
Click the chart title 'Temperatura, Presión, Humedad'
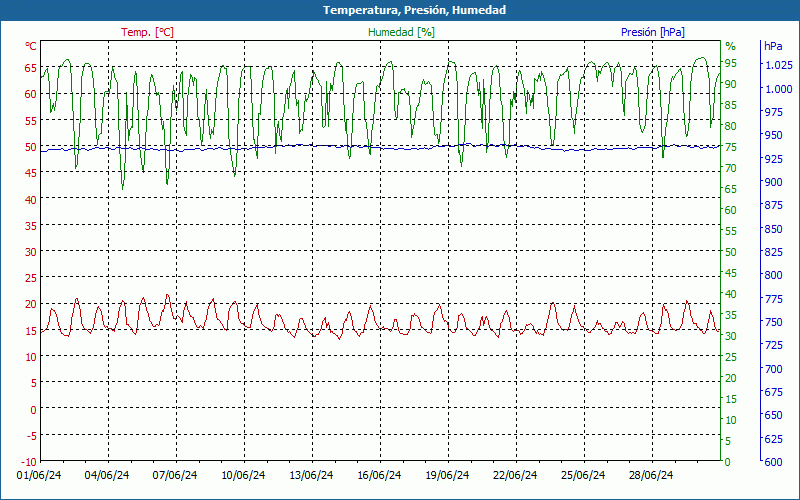click(414, 10)
